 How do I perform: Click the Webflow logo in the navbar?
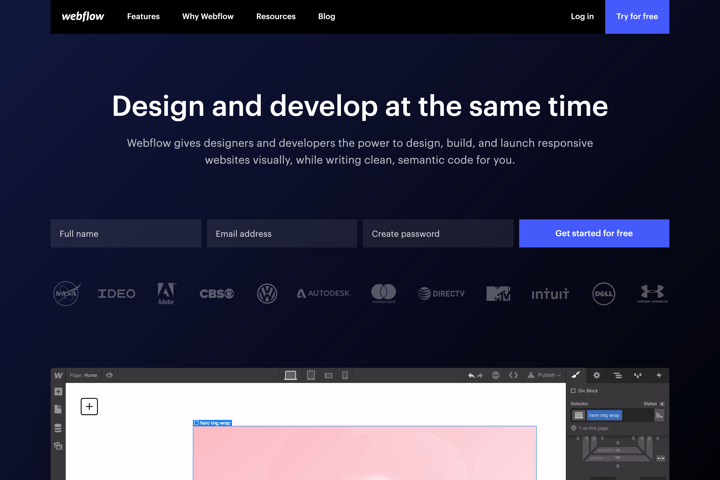tap(83, 17)
